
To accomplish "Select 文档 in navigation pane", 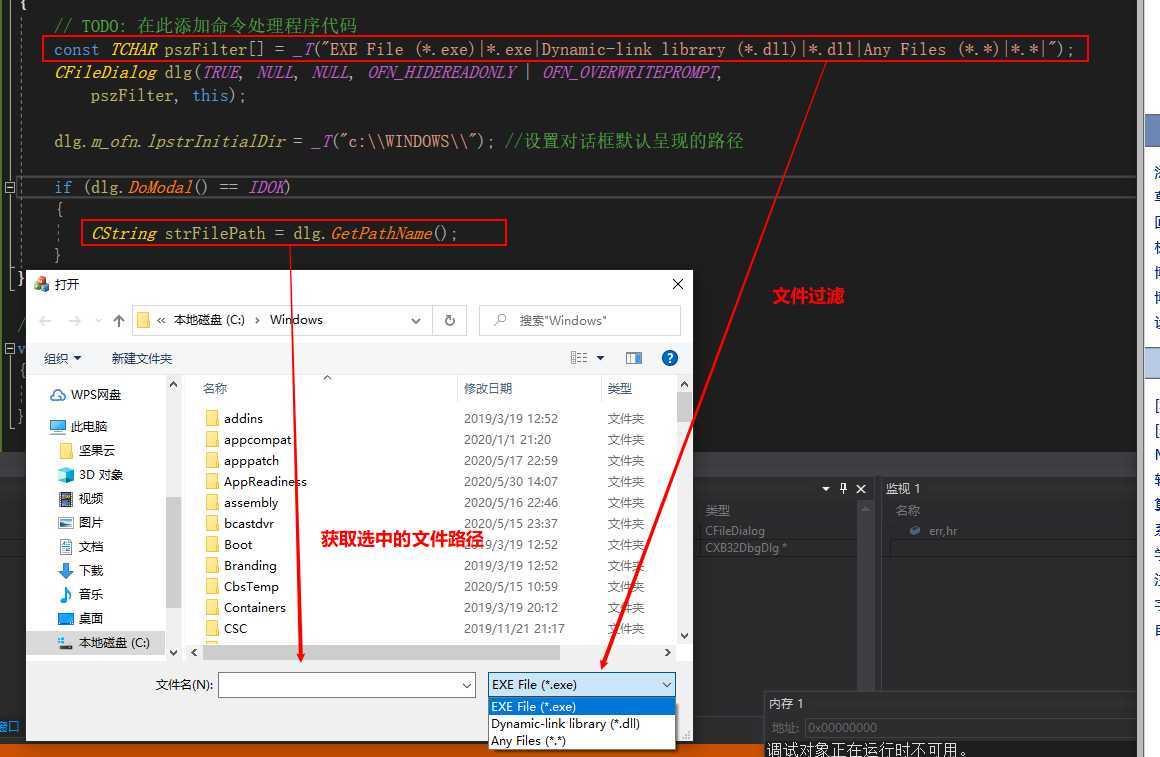I will coord(81,546).
